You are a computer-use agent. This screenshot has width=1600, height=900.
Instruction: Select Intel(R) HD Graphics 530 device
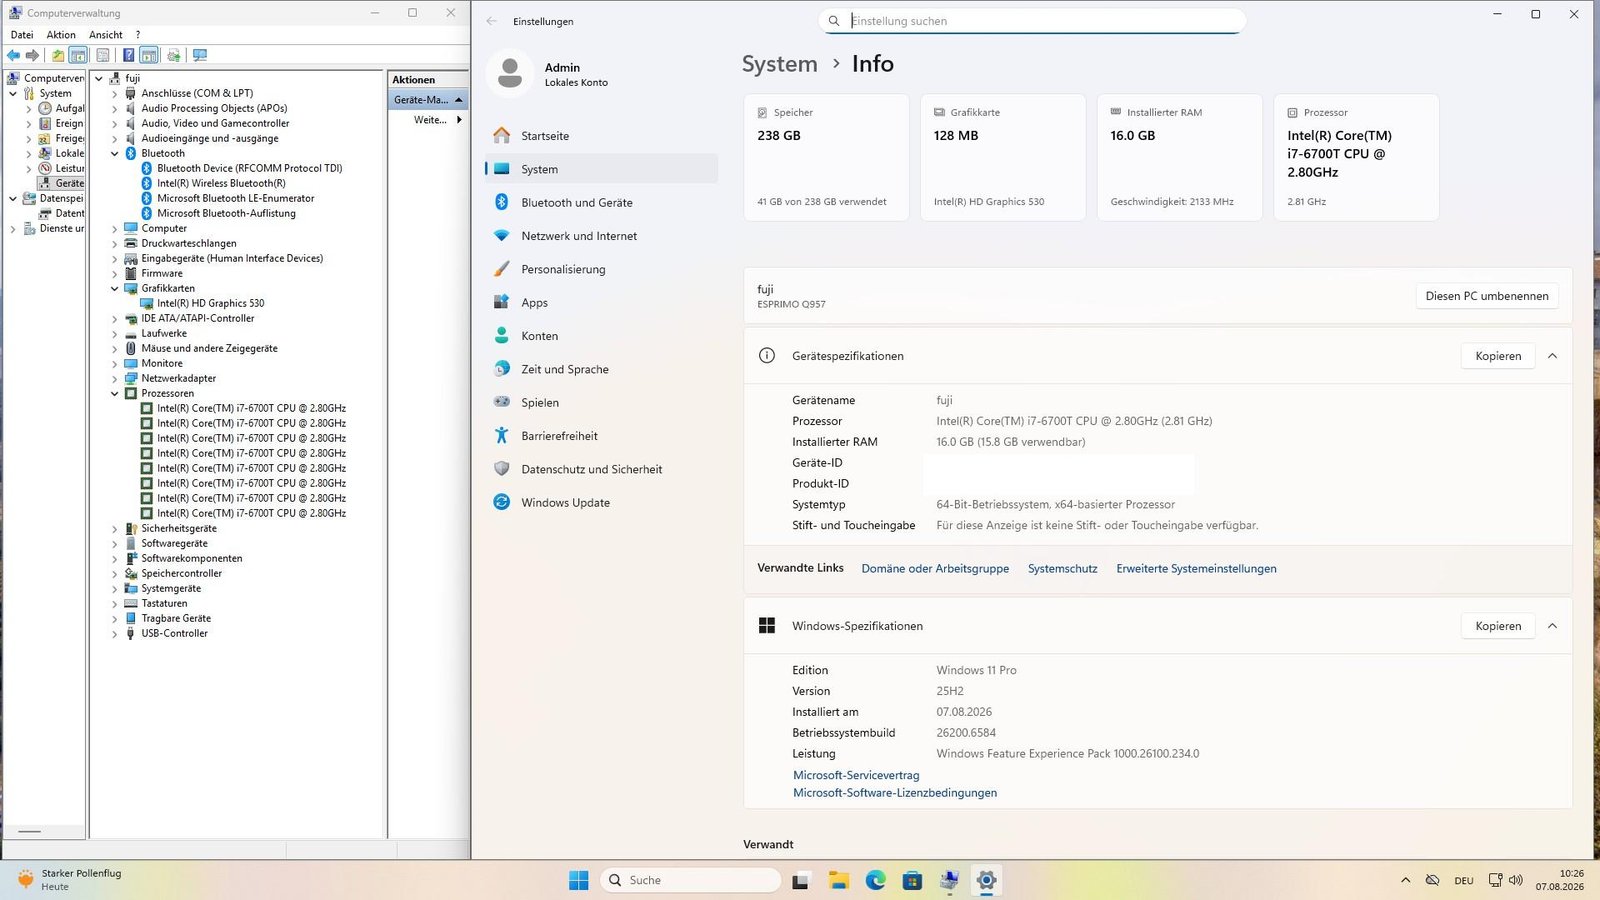210,303
